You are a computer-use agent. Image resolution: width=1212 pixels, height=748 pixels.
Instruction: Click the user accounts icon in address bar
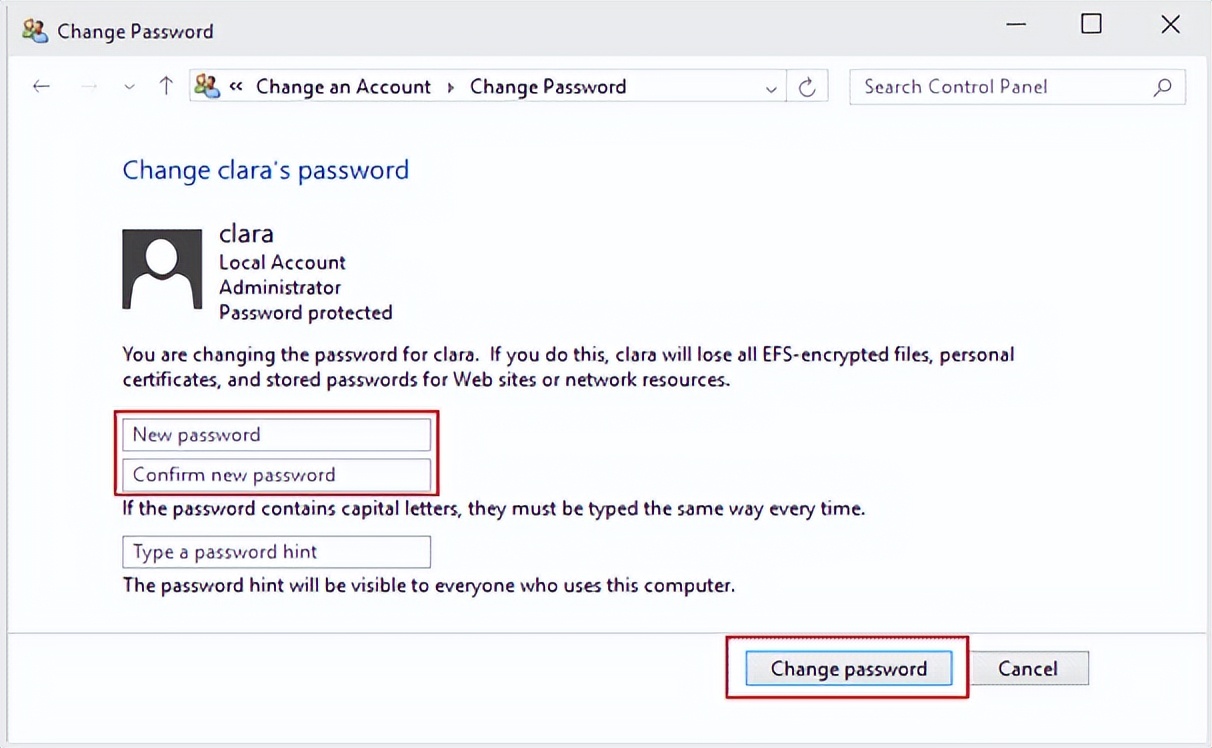click(x=207, y=86)
